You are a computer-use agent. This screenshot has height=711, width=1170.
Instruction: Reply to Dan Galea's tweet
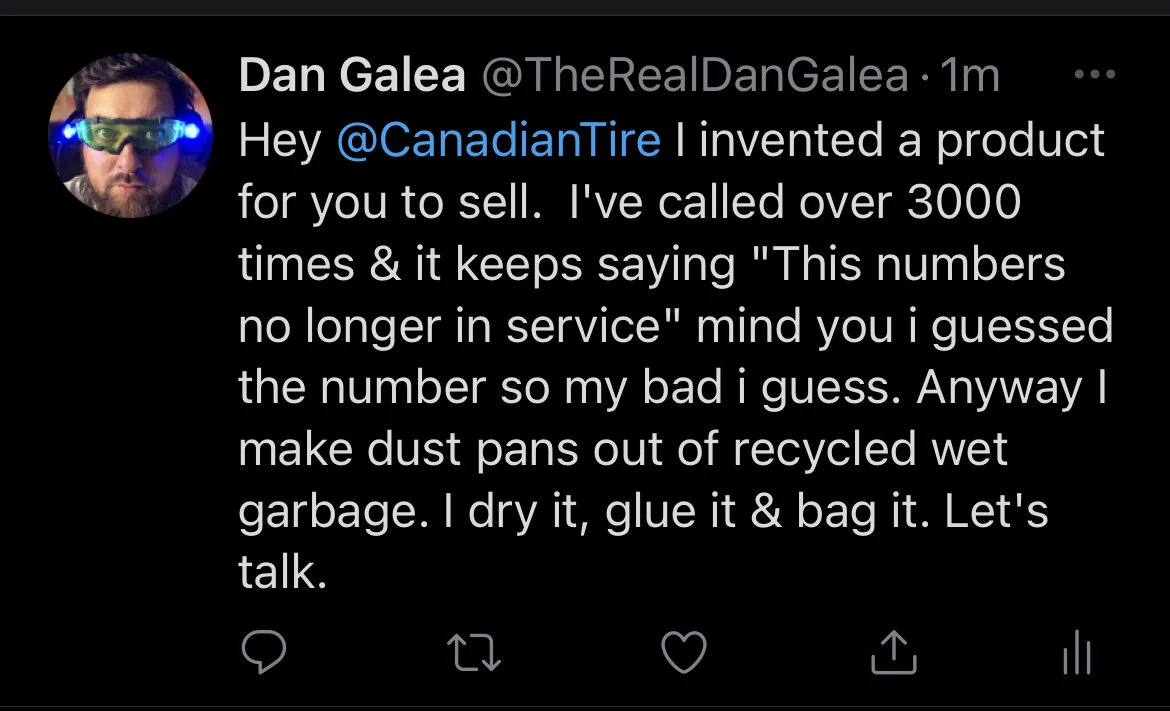pyautogui.click(x=264, y=651)
